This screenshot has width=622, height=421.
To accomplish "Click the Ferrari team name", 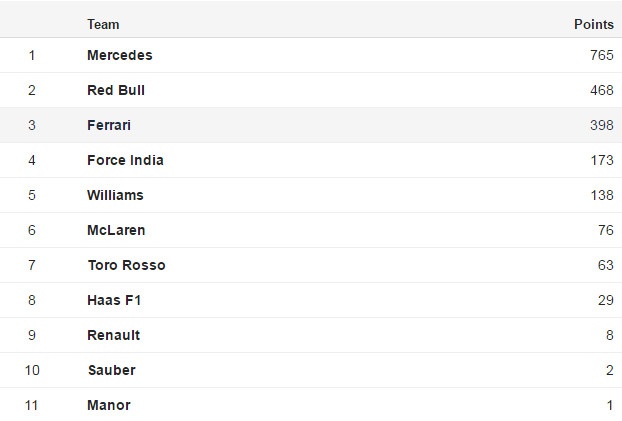I will (x=109, y=125).
